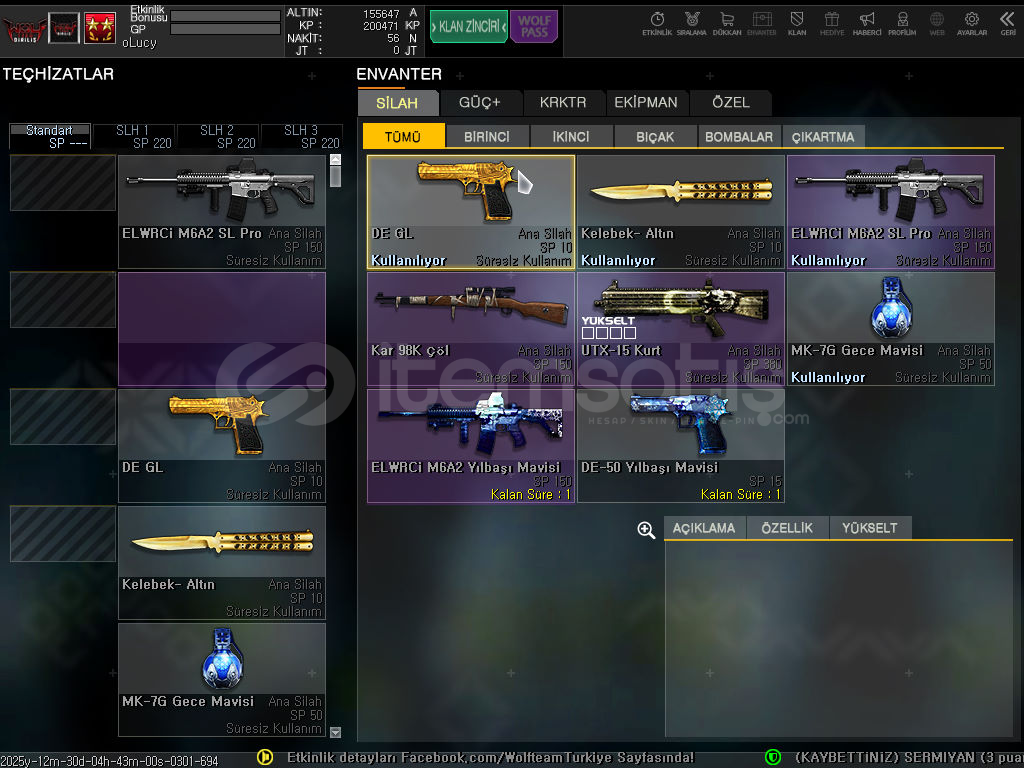The image size is (1024, 768).
Task: Click the KP balance value 200471
Action: tap(381, 26)
